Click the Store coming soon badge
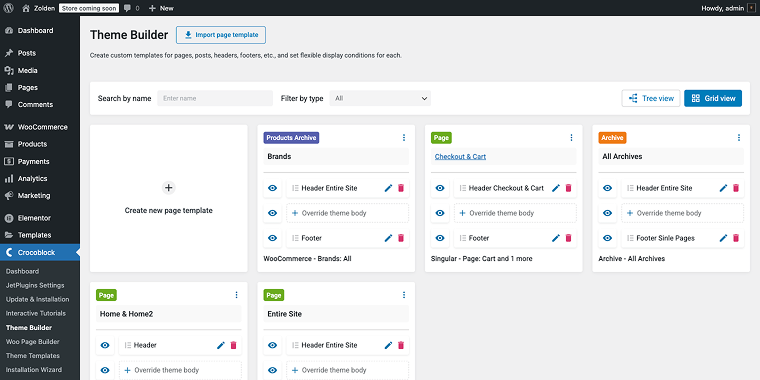This screenshot has width=760, height=380. click(x=89, y=8)
